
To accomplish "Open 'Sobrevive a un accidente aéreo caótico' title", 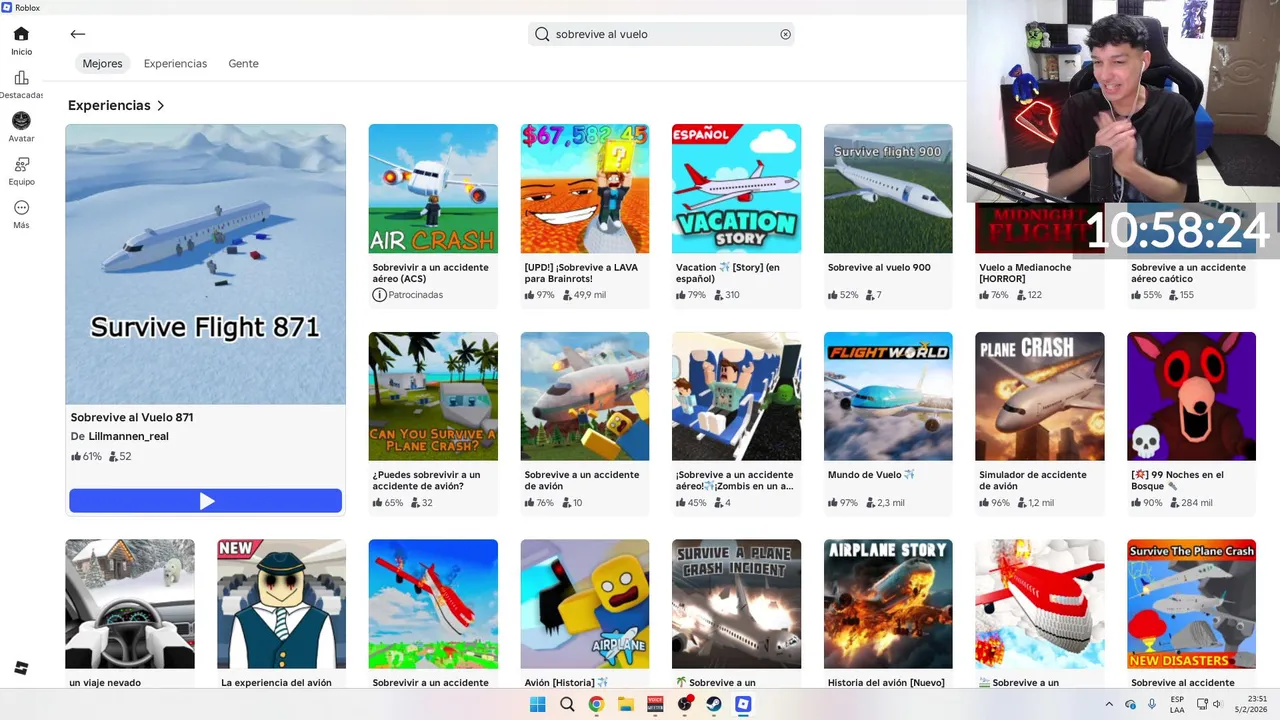I will [x=1188, y=273].
